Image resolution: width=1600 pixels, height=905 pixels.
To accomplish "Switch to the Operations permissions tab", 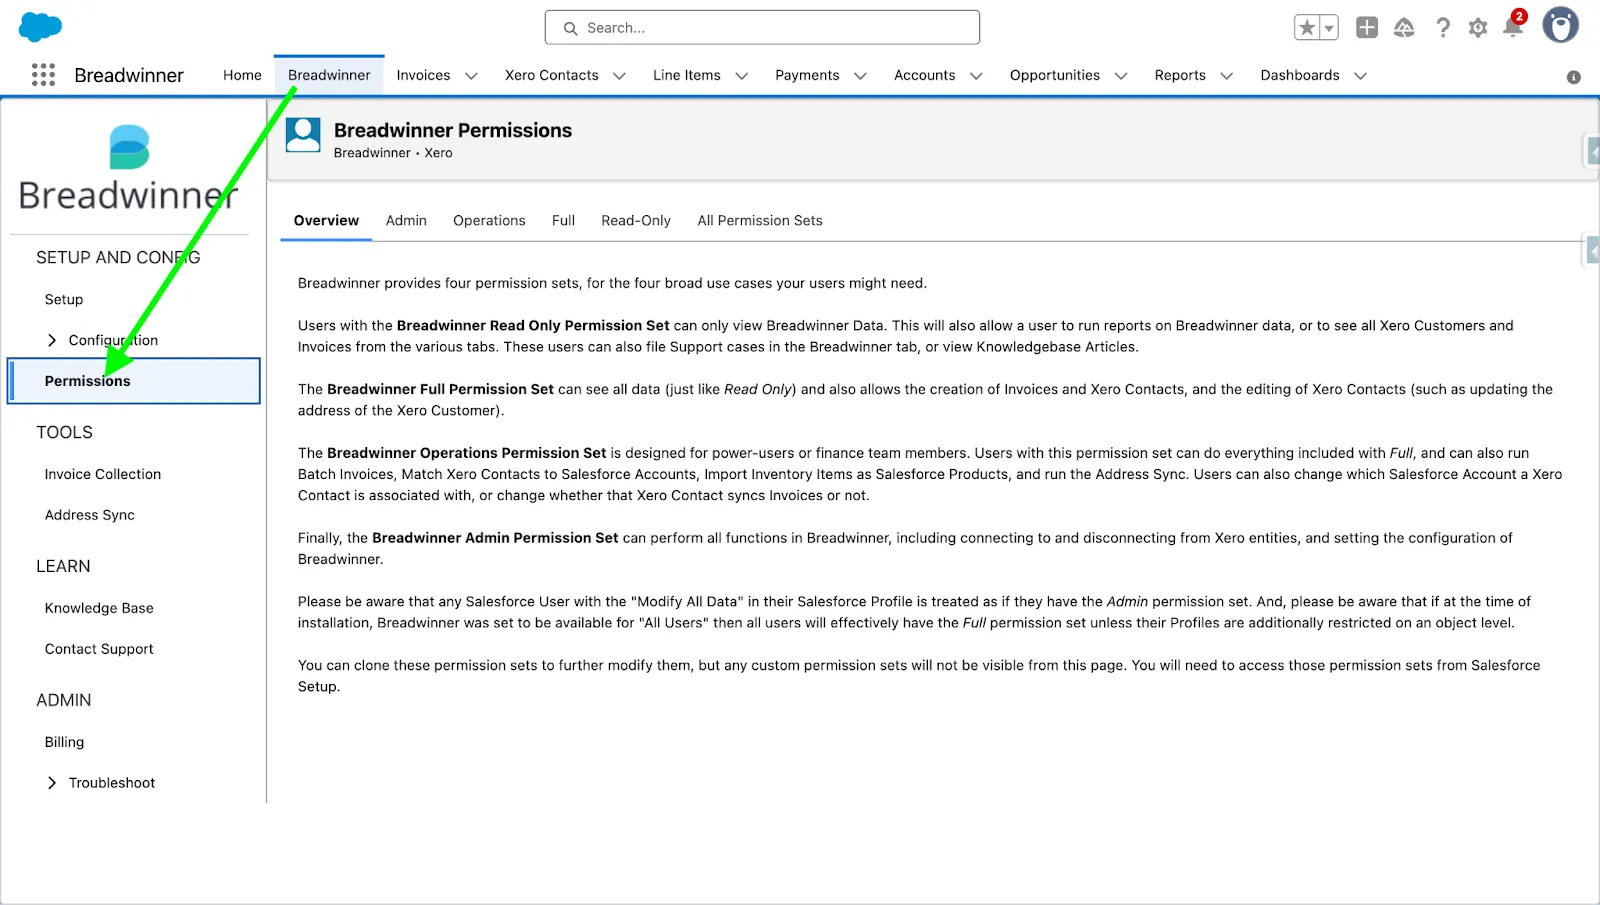I will tap(489, 220).
